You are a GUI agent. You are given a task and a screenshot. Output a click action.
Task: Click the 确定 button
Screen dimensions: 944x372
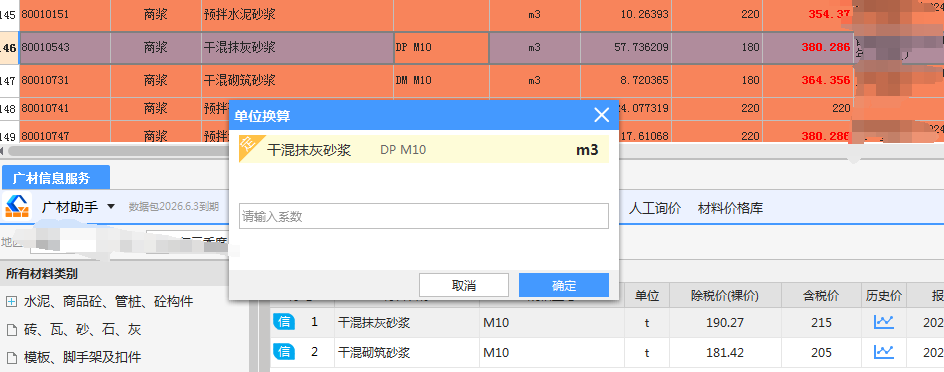[x=564, y=285]
